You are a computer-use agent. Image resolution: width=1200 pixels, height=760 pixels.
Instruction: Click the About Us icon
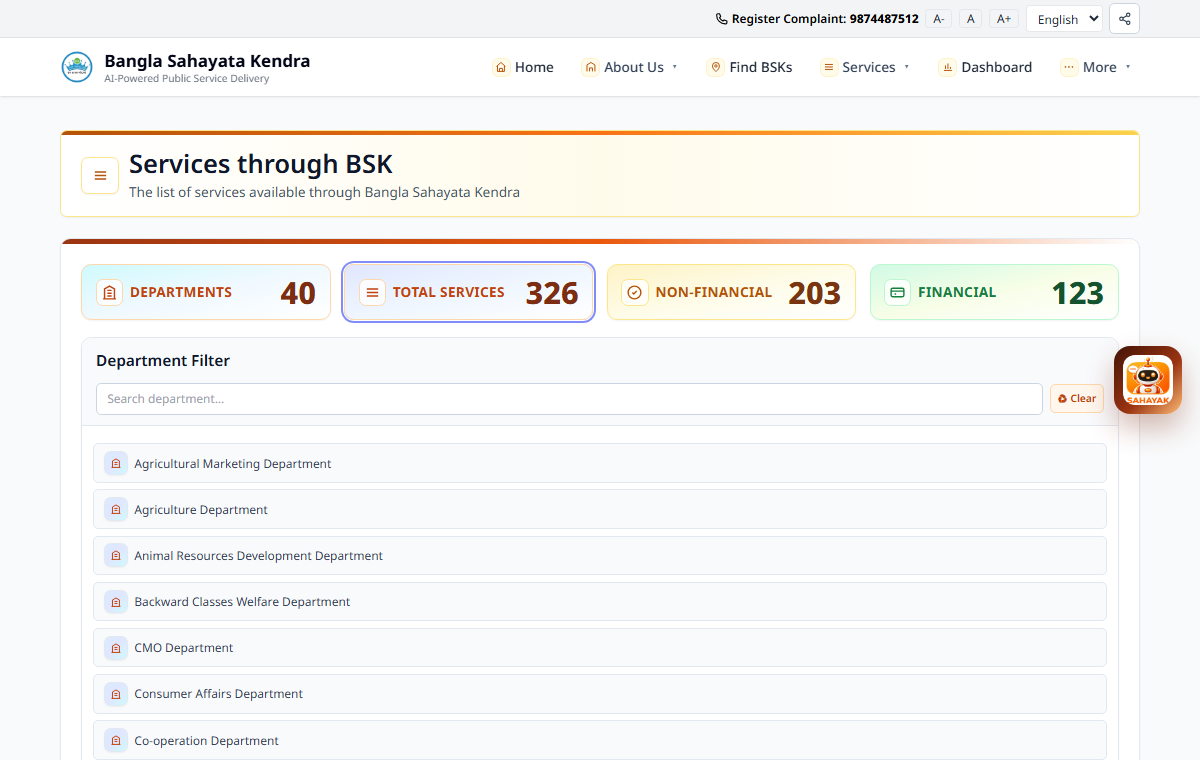(x=590, y=67)
